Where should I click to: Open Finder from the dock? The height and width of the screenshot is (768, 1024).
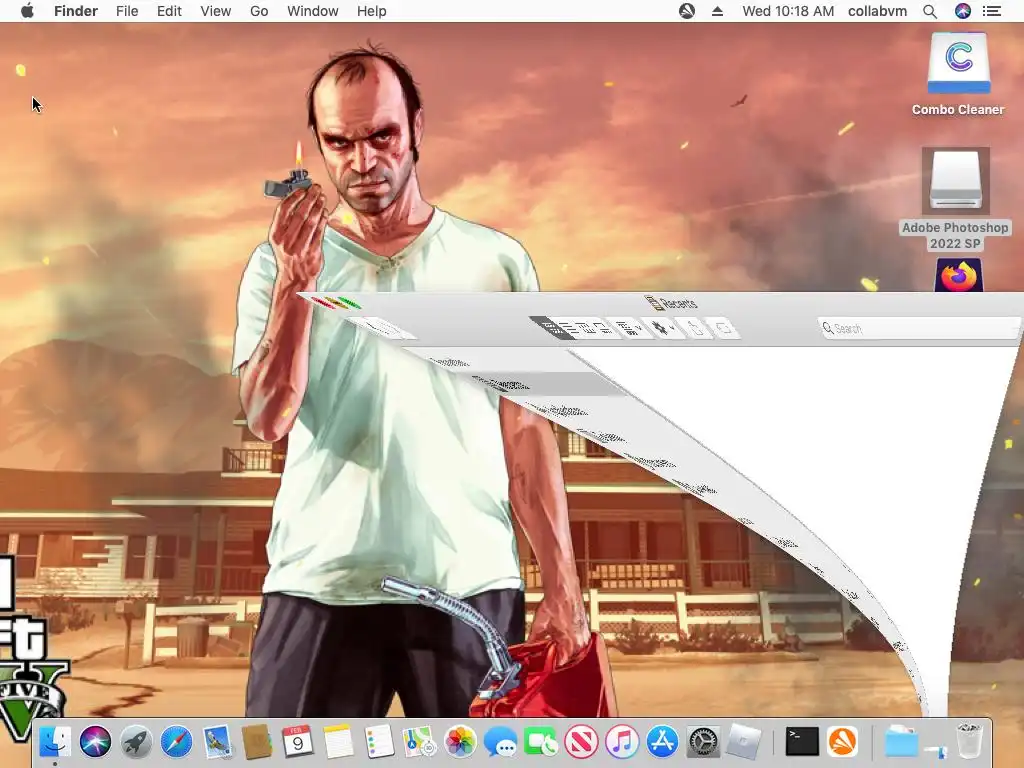(x=55, y=742)
